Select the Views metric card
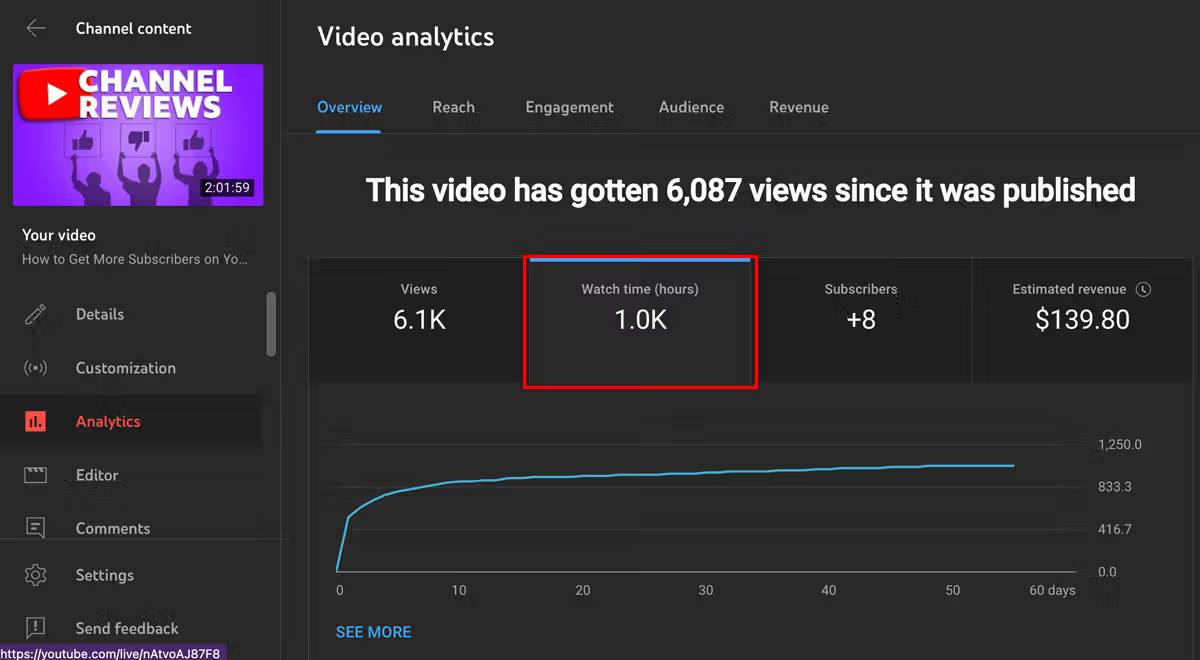 point(419,320)
